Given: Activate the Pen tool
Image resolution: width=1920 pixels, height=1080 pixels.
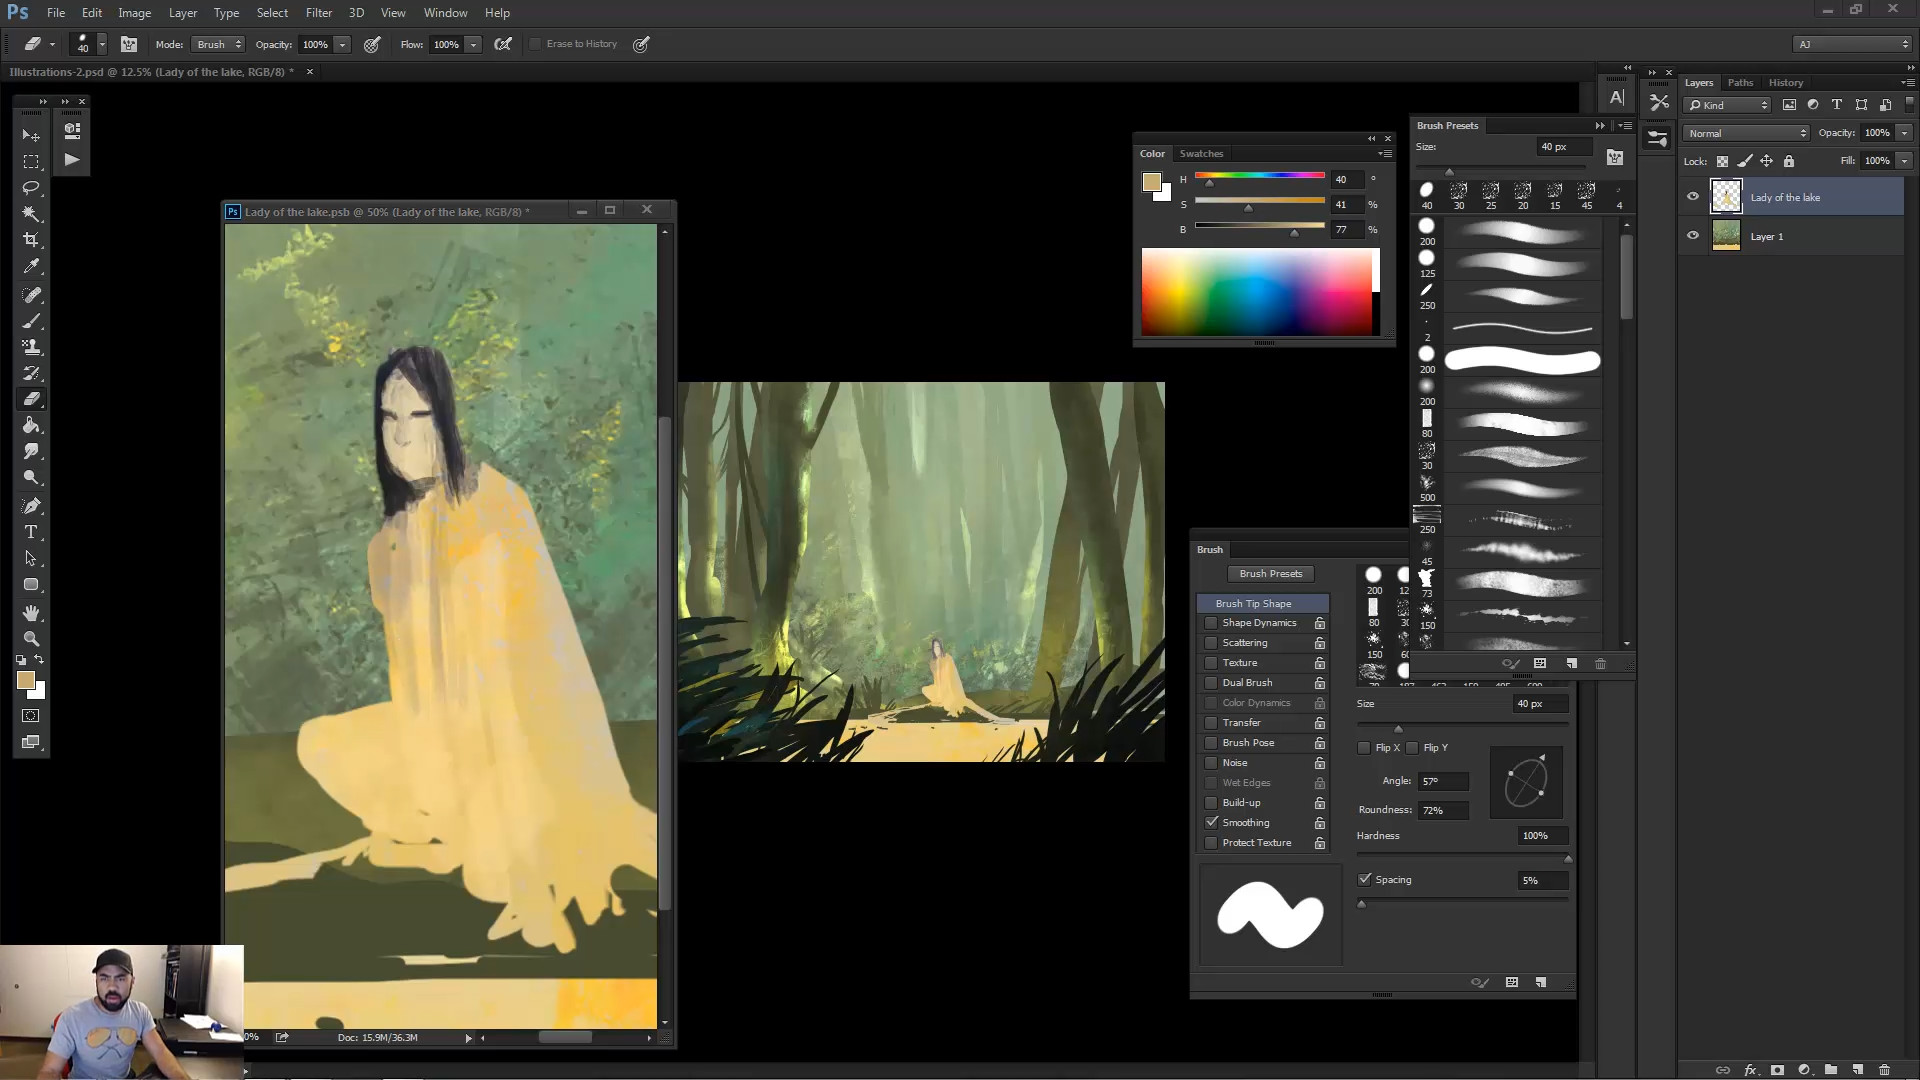Looking at the screenshot, I should click(31, 506).
